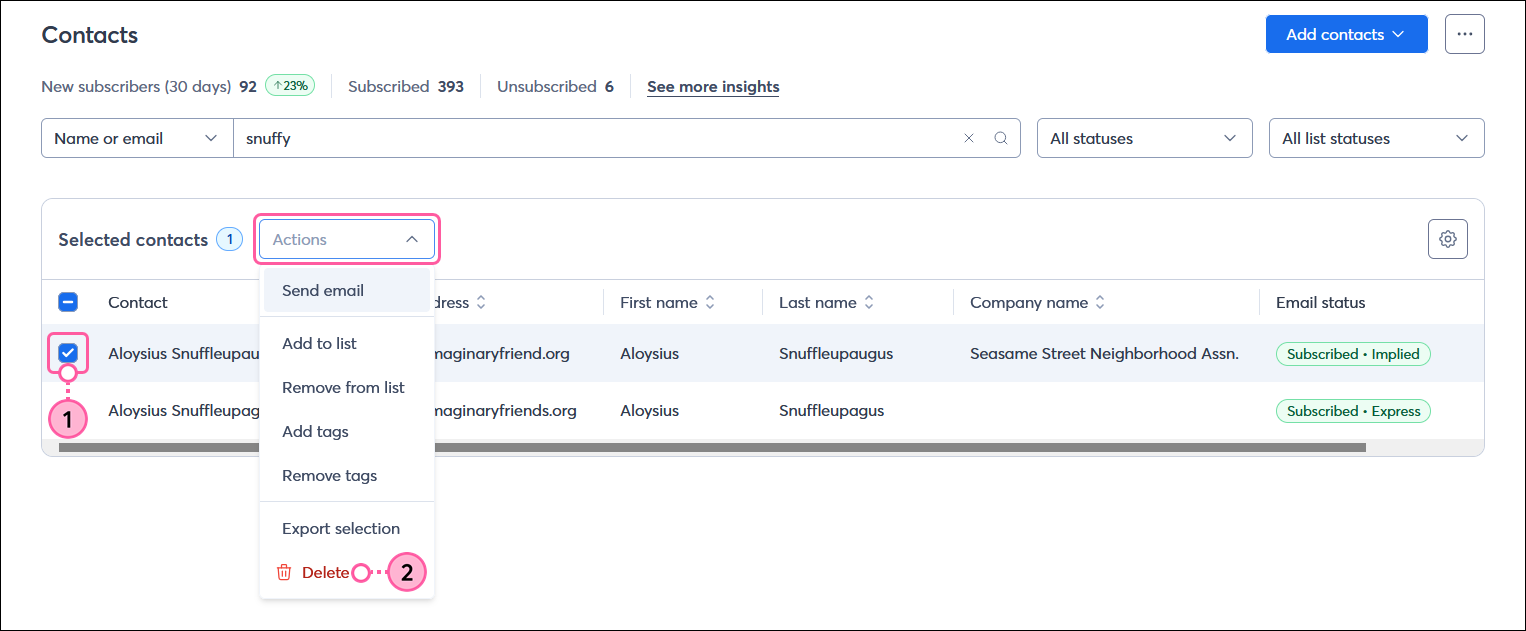This screenshot has width=1526, height=631.
Task: Uncheck the Aloysius Snuffleupaugus row checkbox
Action: tap(68, 353)
